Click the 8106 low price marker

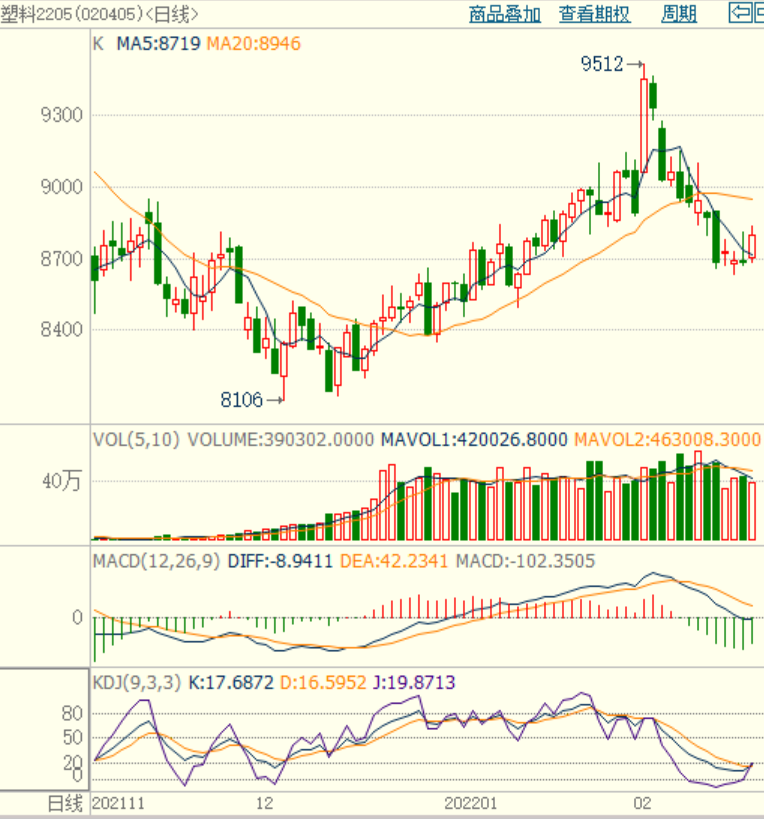click(241, 400)
